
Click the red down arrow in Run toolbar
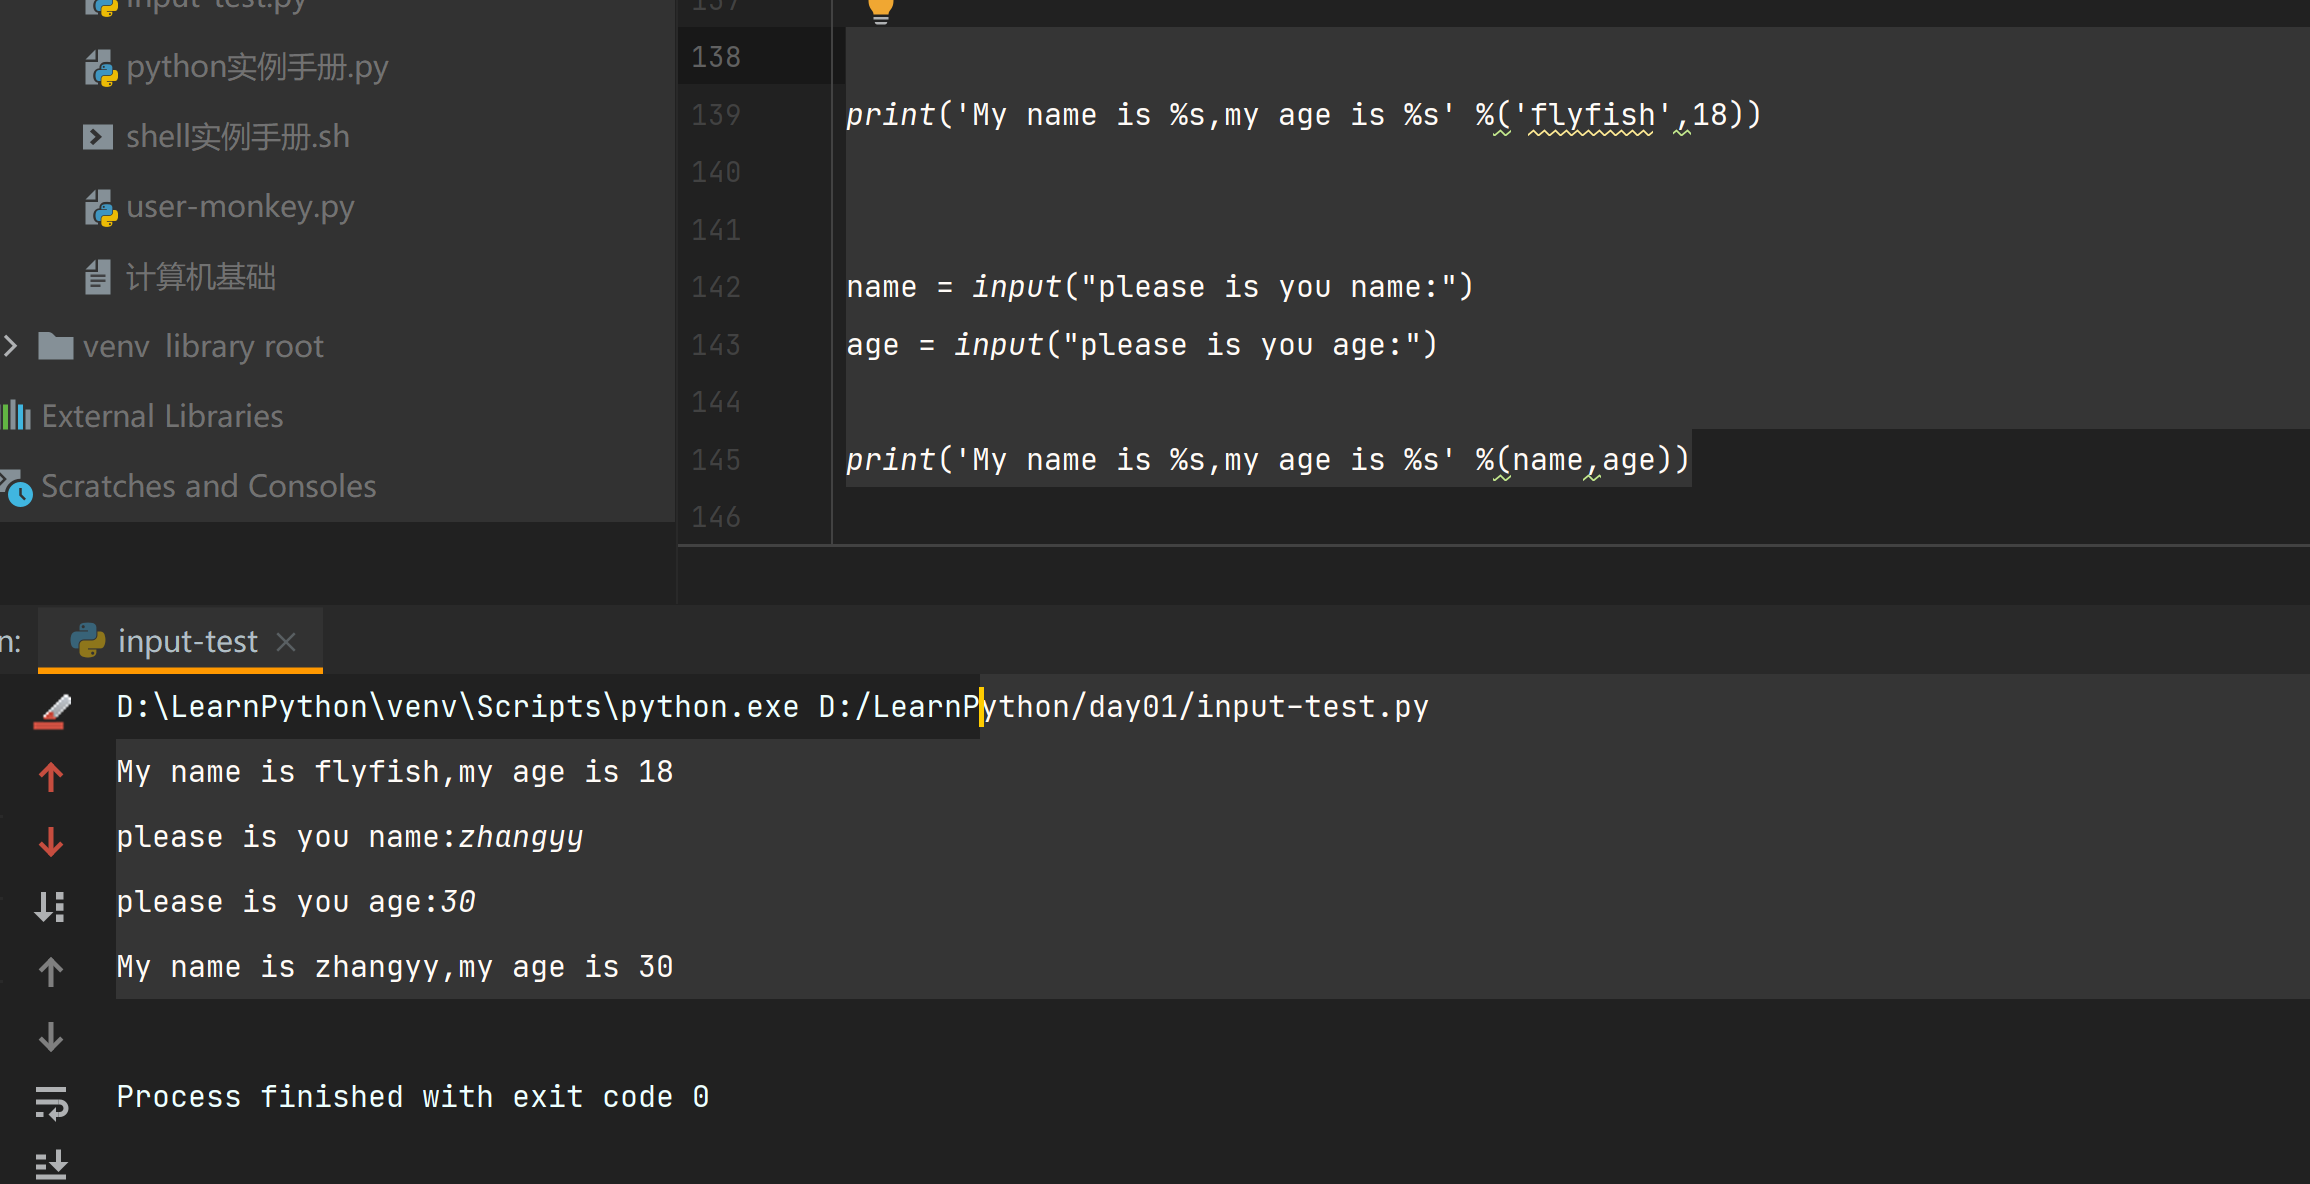click(51, 842)
